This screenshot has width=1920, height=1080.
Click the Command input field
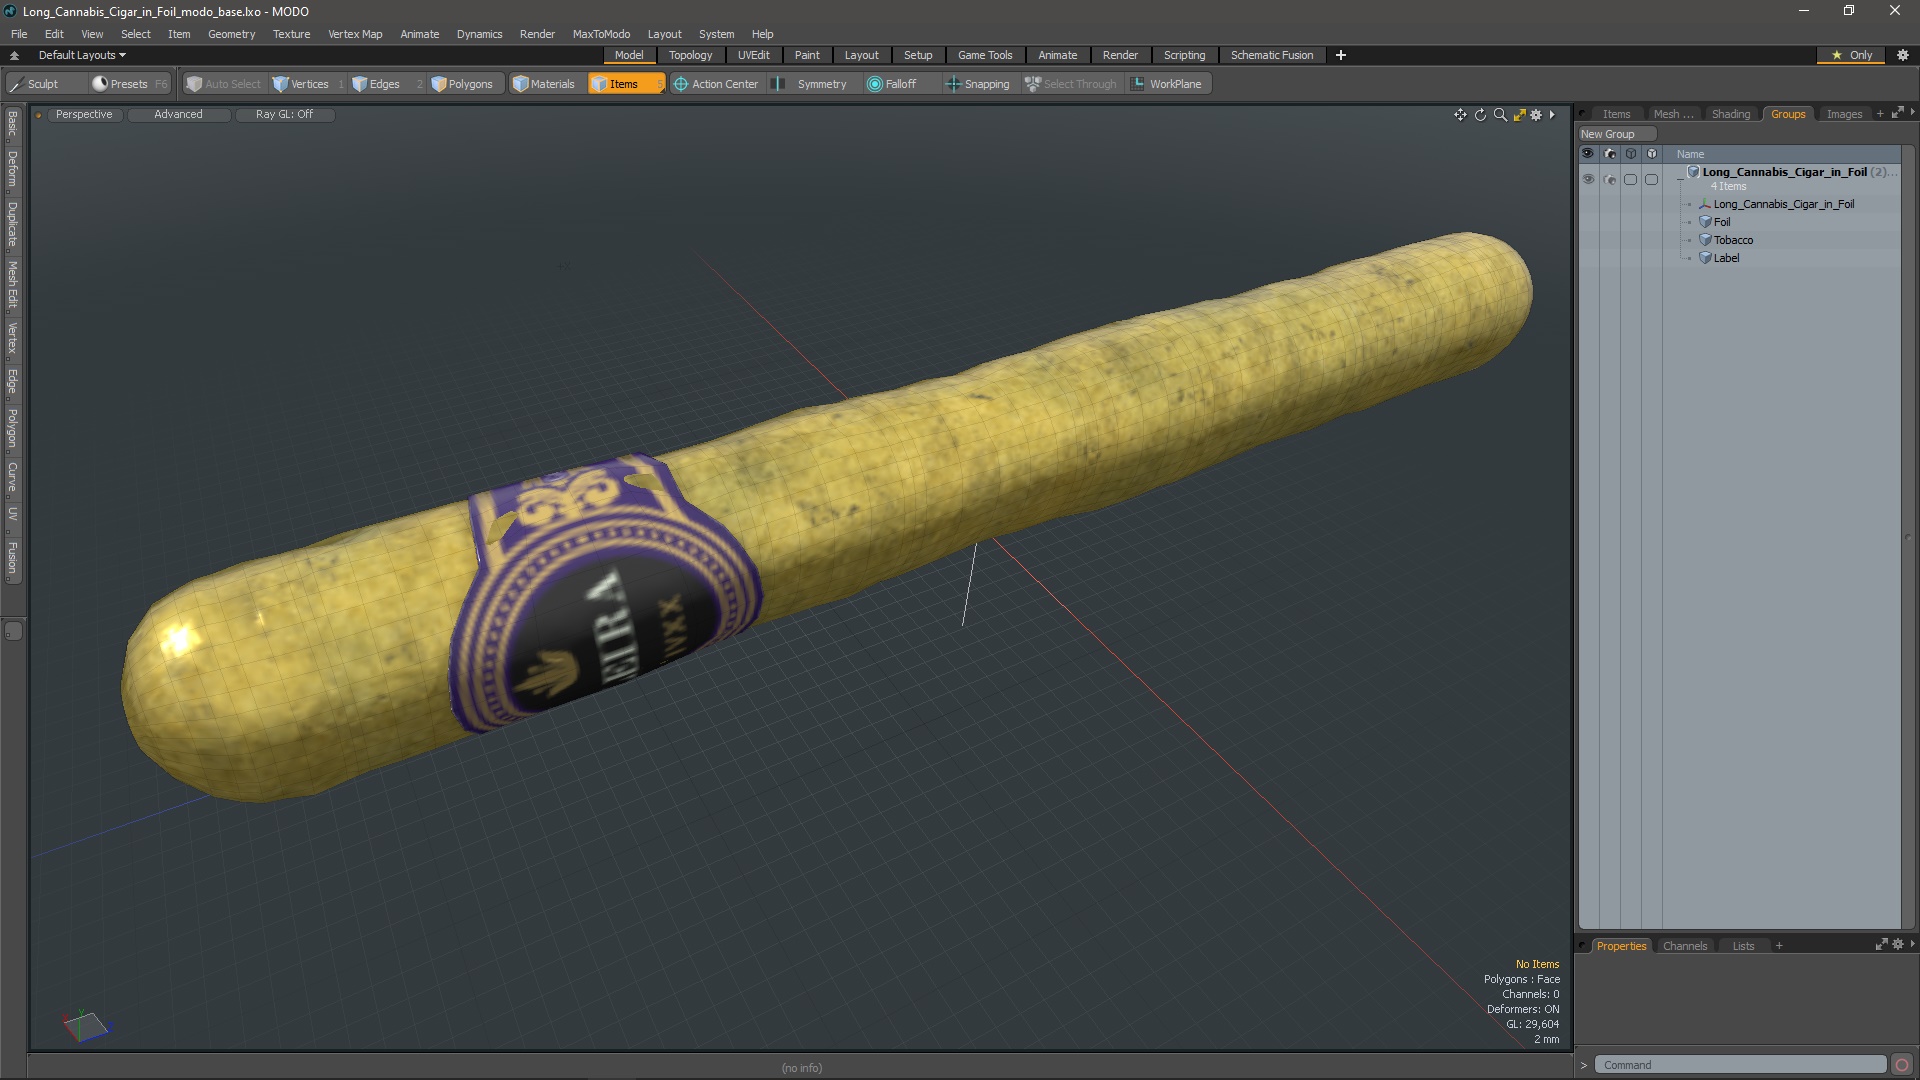tap(1740, 1065)
